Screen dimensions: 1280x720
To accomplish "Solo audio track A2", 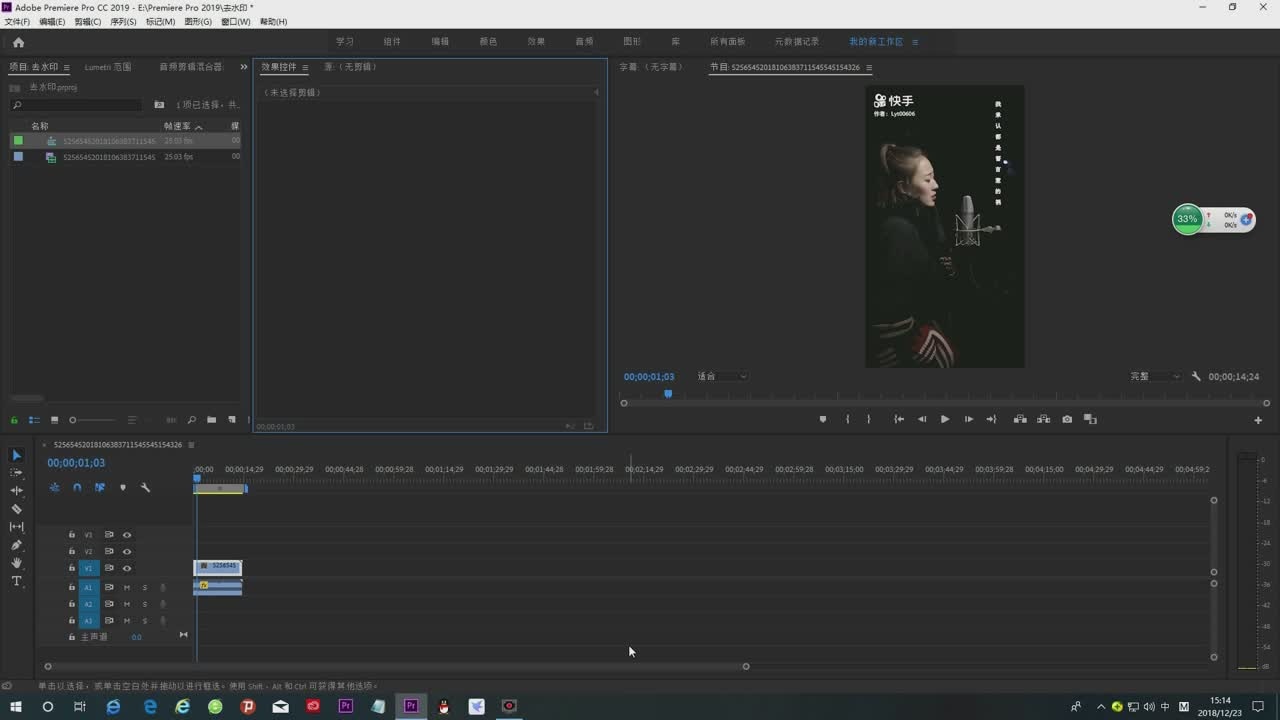I will [144, 604].
